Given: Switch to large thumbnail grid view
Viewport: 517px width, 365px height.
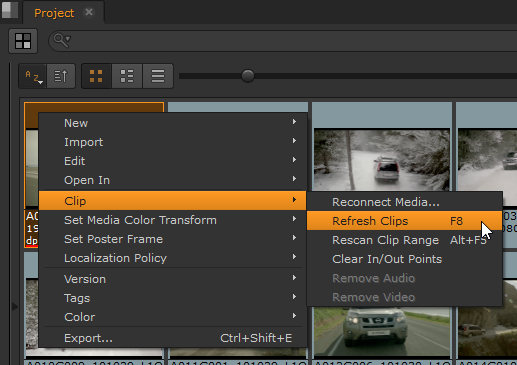Looking at the screenshot, I should 96,76.
